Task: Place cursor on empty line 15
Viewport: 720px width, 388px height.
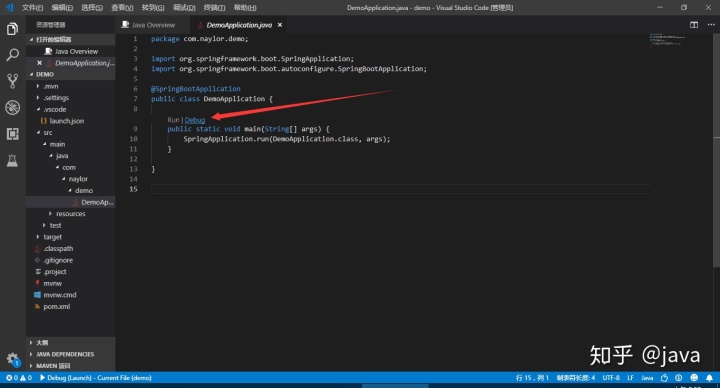Action: point(399,189)
